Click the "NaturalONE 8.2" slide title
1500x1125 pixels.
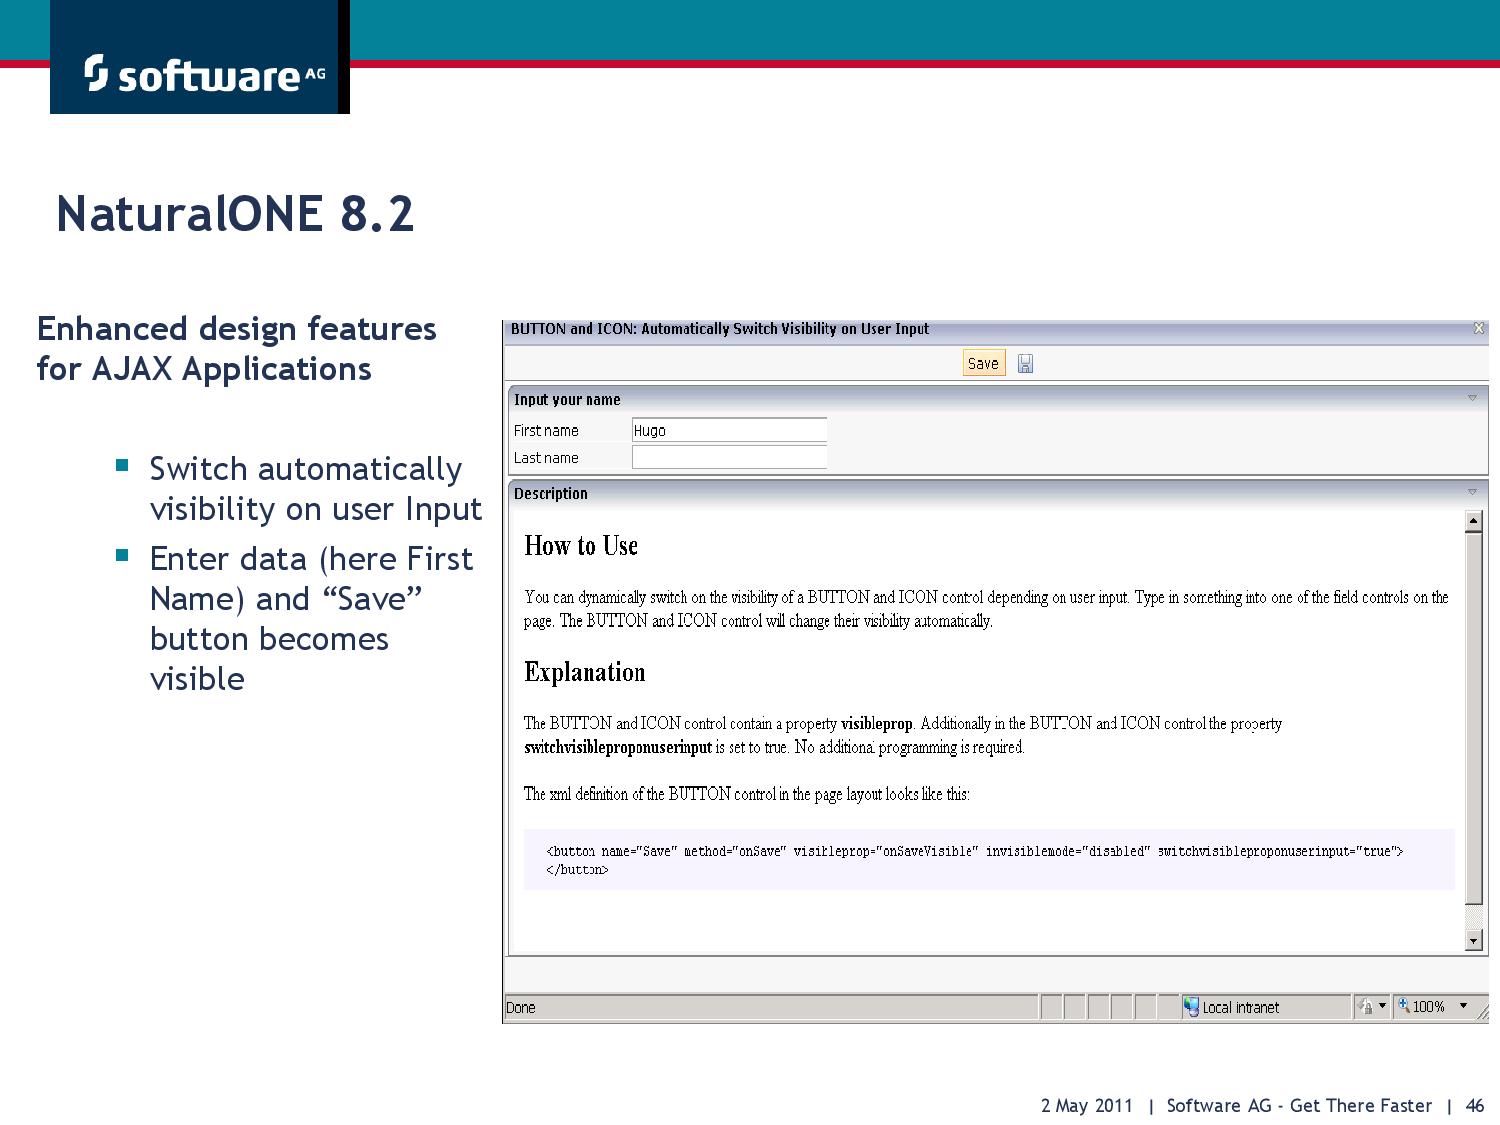pos(235,213)
